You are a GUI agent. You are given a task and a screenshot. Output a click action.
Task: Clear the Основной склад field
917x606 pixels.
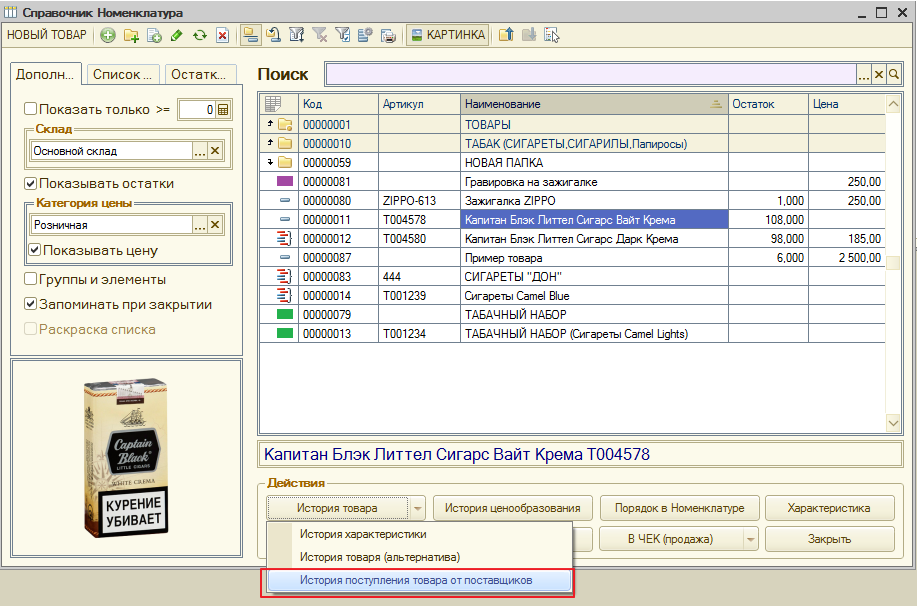215,151
